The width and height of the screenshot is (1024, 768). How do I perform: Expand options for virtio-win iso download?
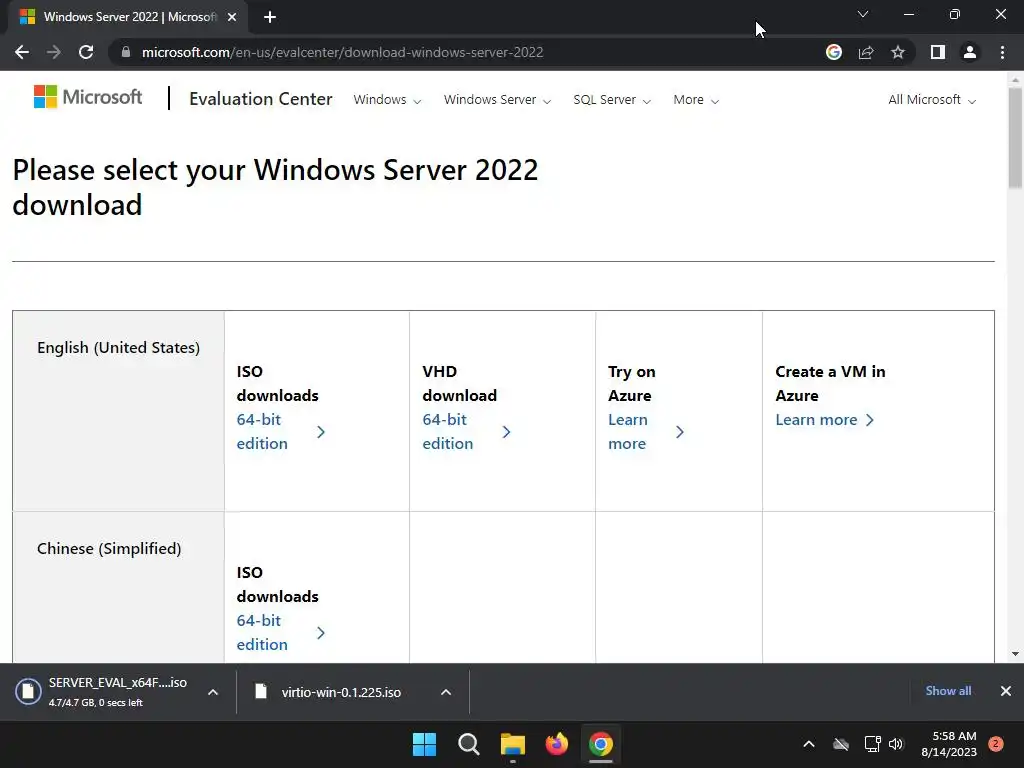coord(446,692)
